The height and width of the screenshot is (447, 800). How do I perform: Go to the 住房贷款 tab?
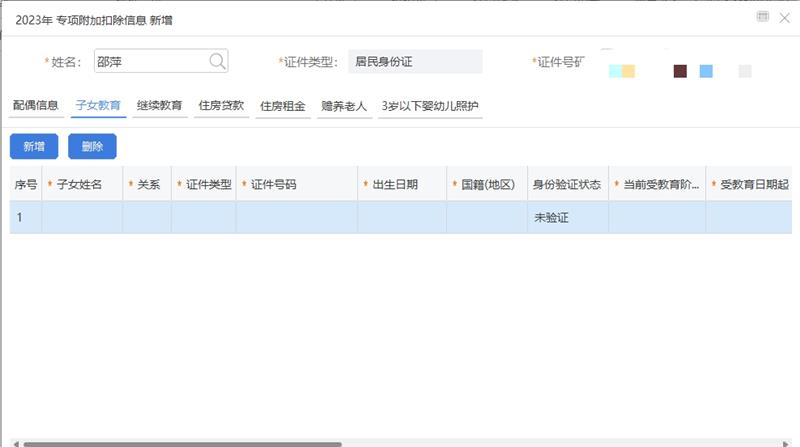pos(221,105)
